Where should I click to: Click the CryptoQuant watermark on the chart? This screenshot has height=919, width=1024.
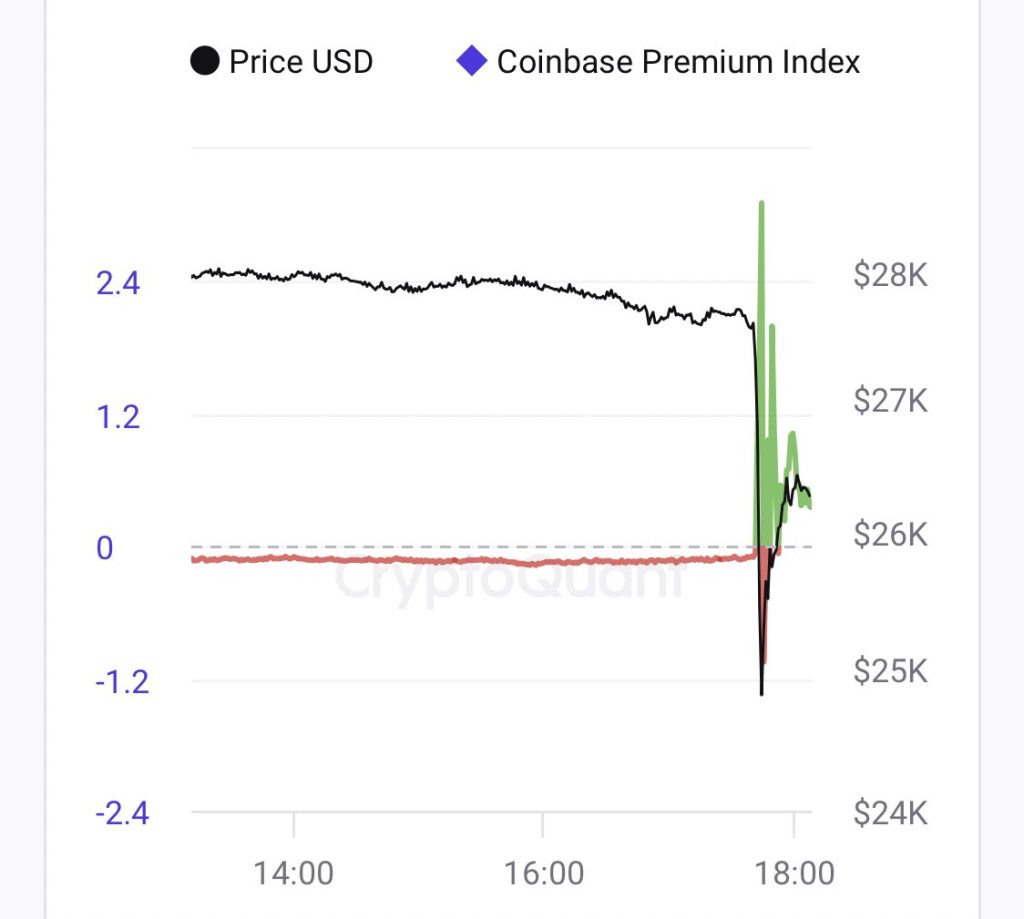click(x=508, y=578)
